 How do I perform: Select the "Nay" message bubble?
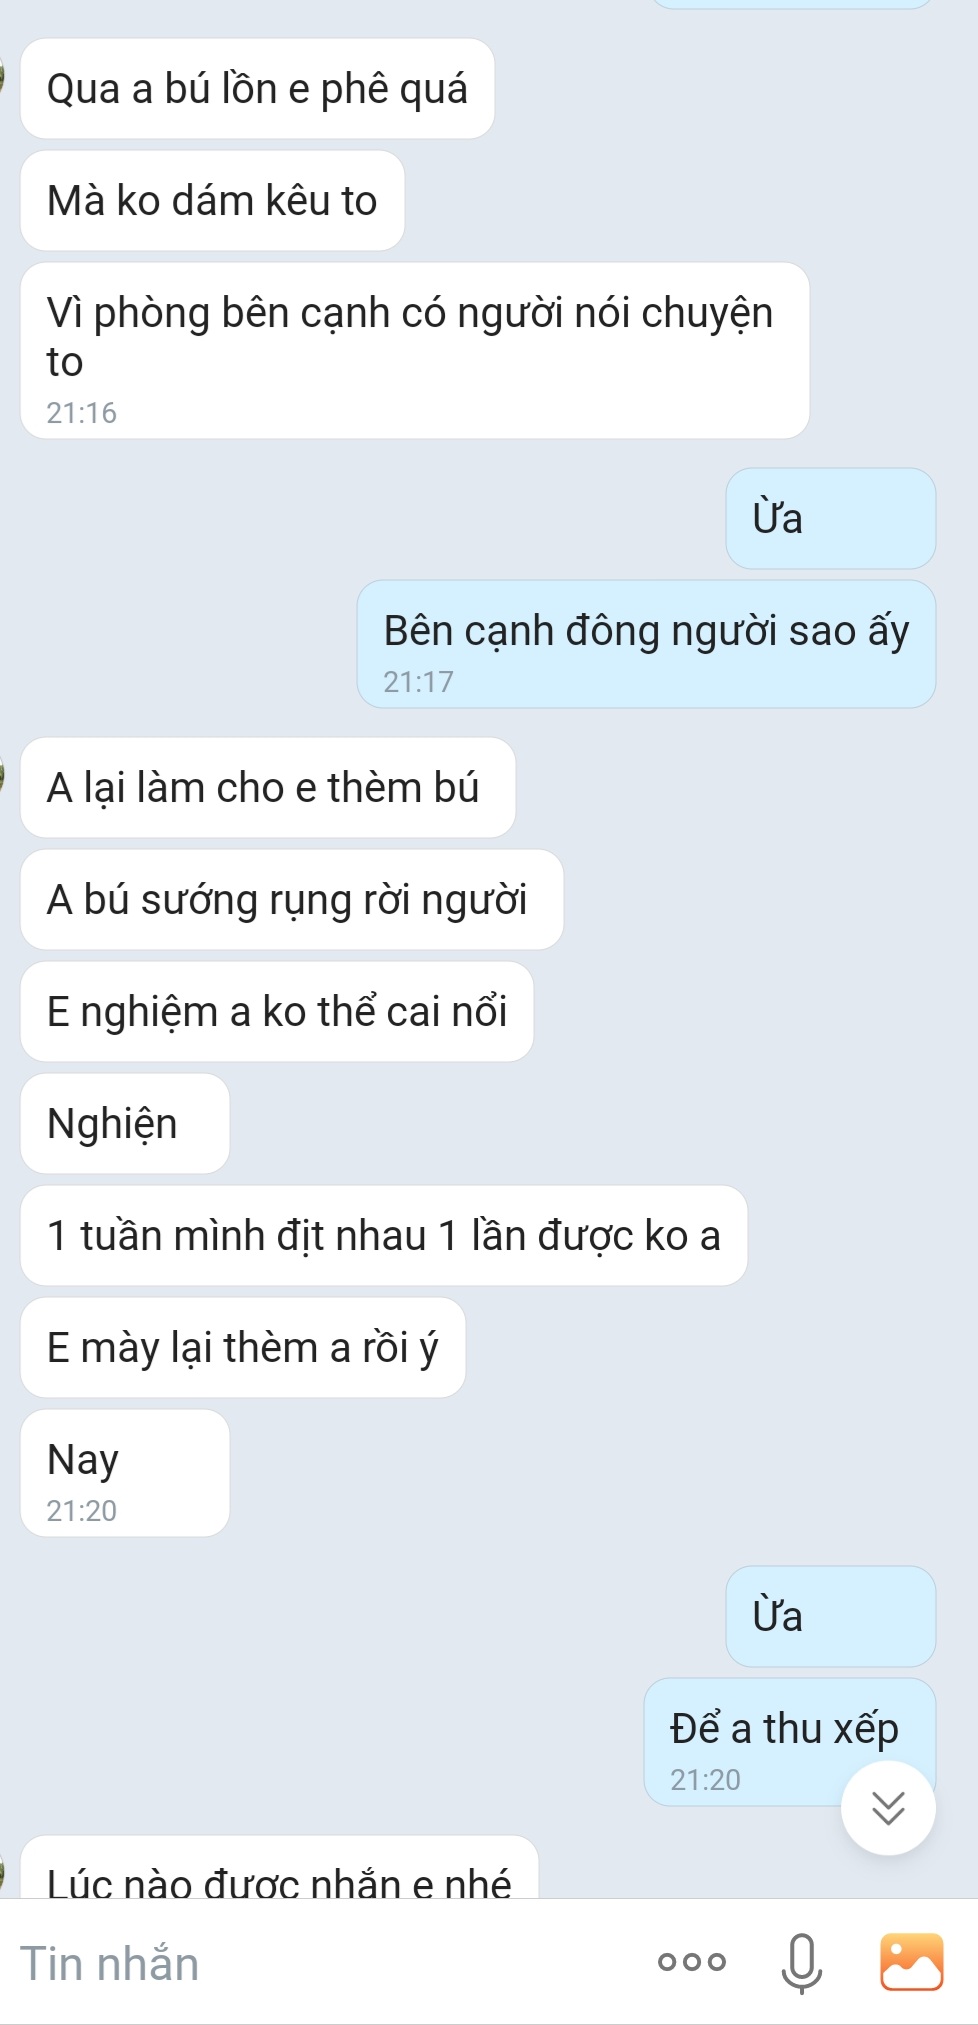[x=125, y=1473]
